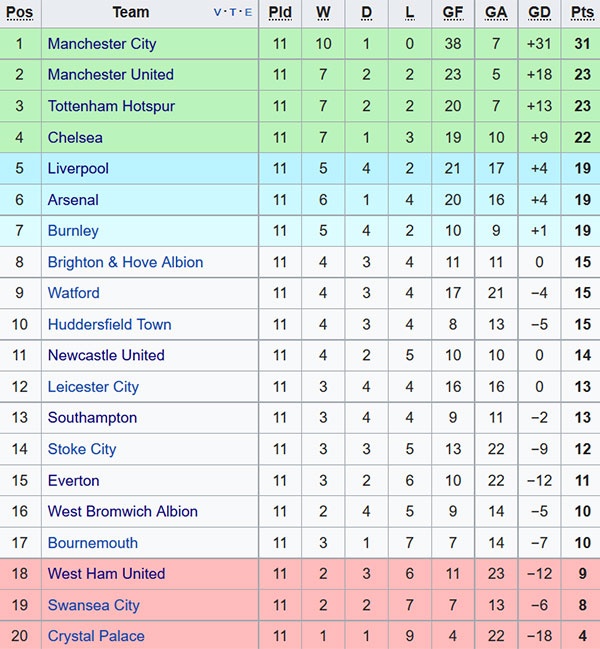Screen dimensions: 600x649
Task: Select the Huddersfield Town link
Action: click(109, 325)
